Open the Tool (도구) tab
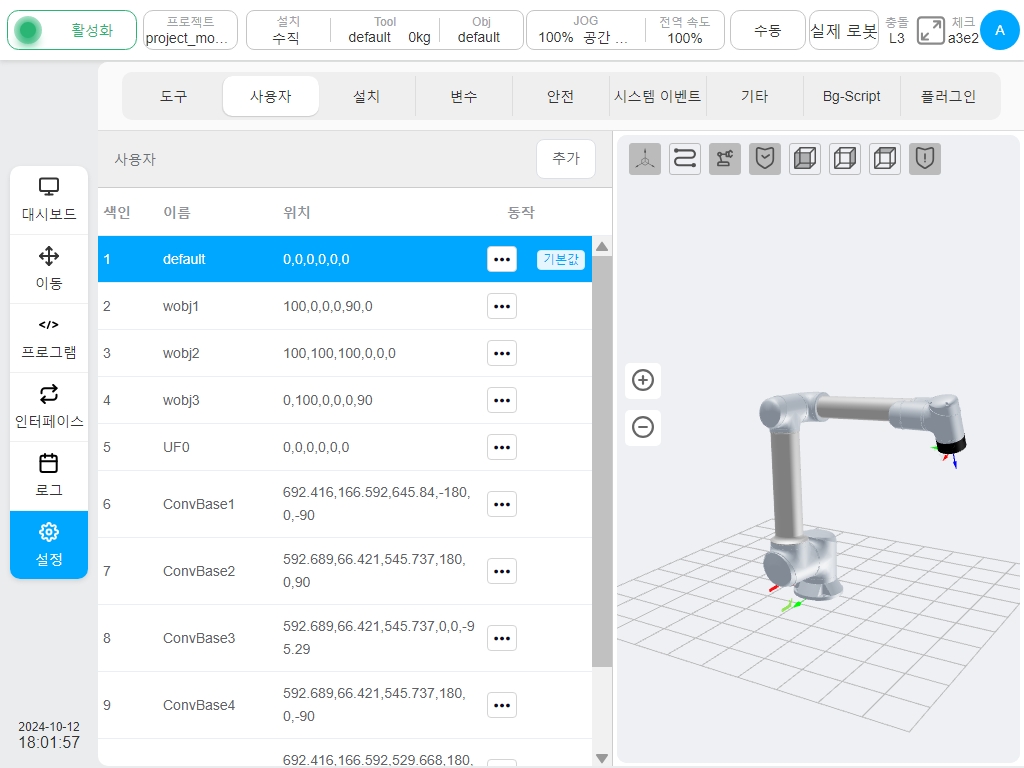The width and height of the screenshot is (1024, 768). 173,96
